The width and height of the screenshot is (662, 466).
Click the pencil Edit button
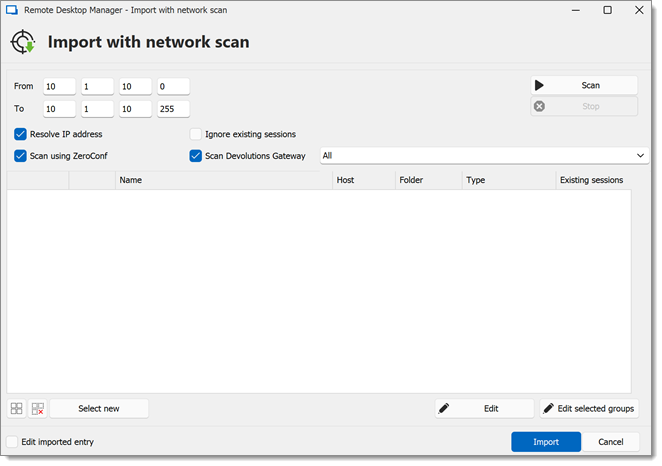(484, 409)
